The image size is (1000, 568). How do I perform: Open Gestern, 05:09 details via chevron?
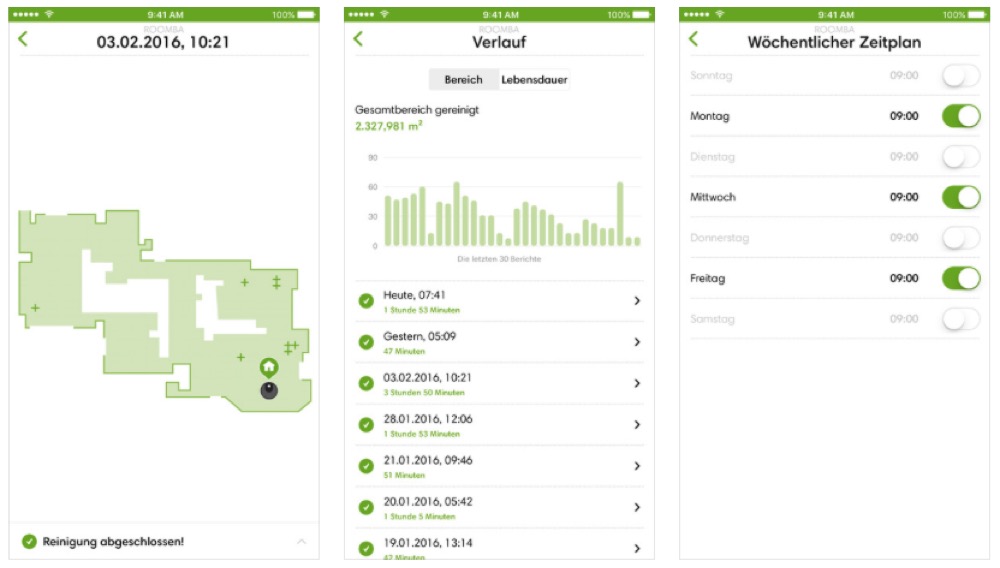click(x=637, y=342)
